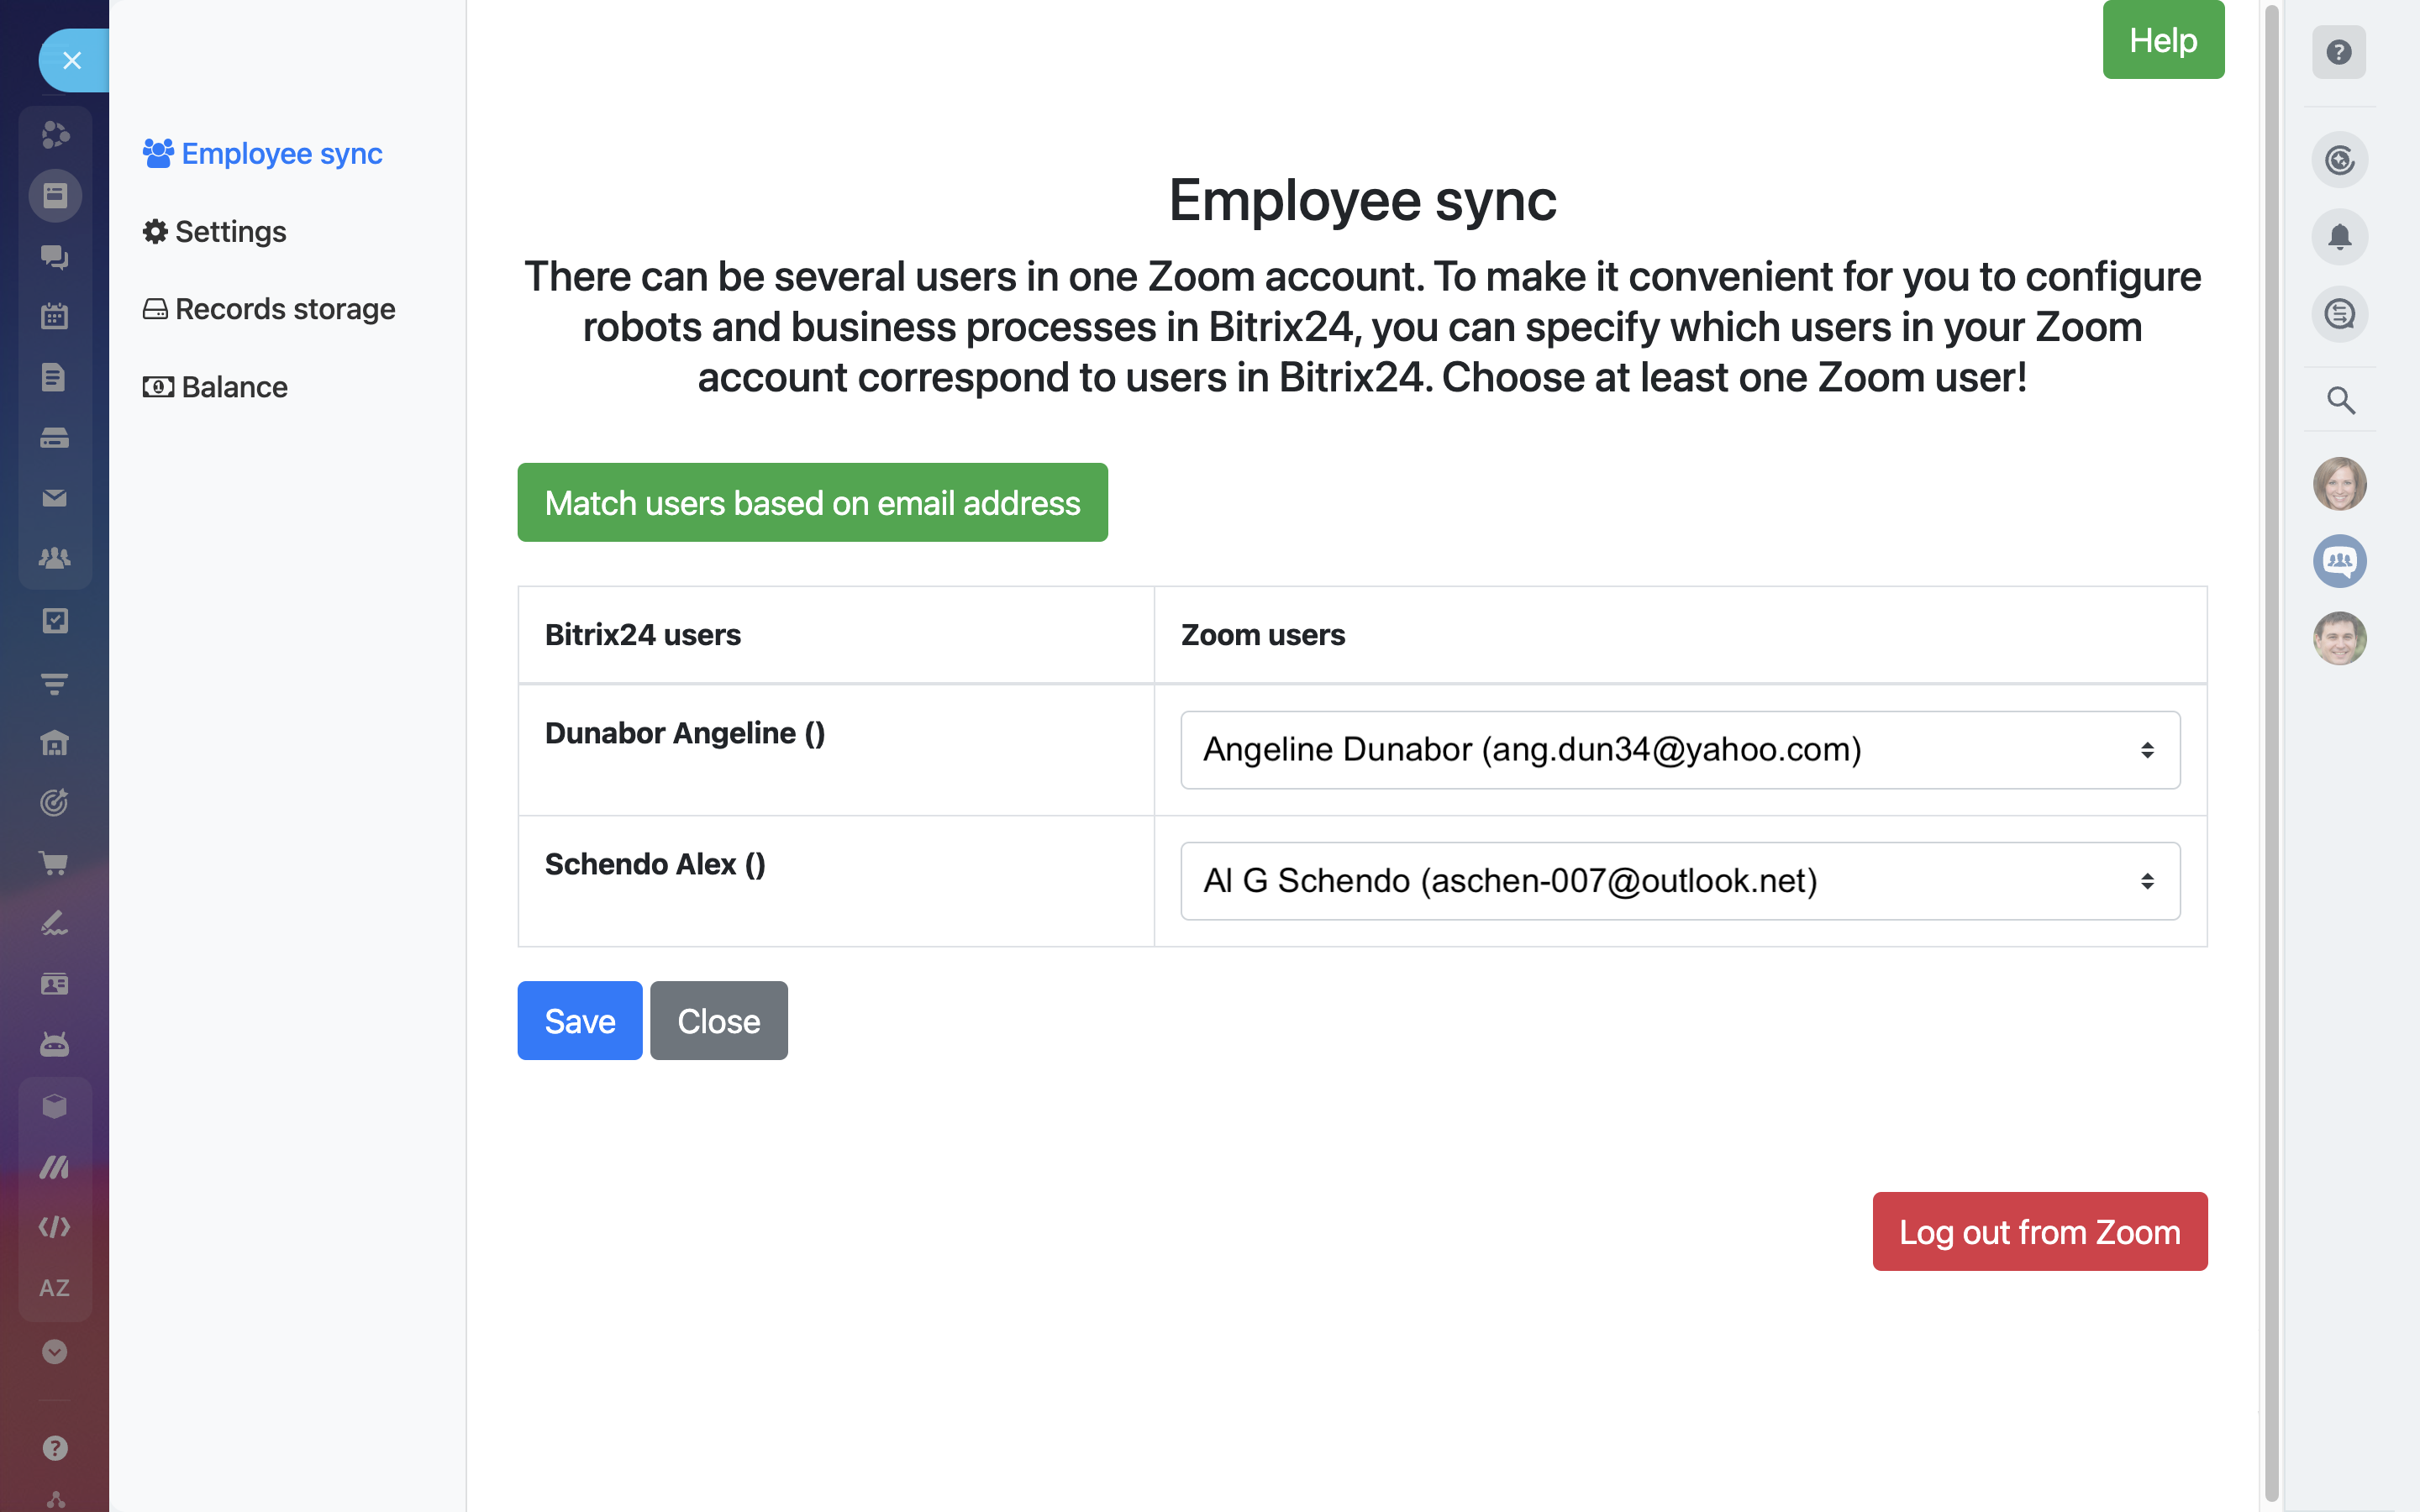Click the blue Save button

[579, 1021]
